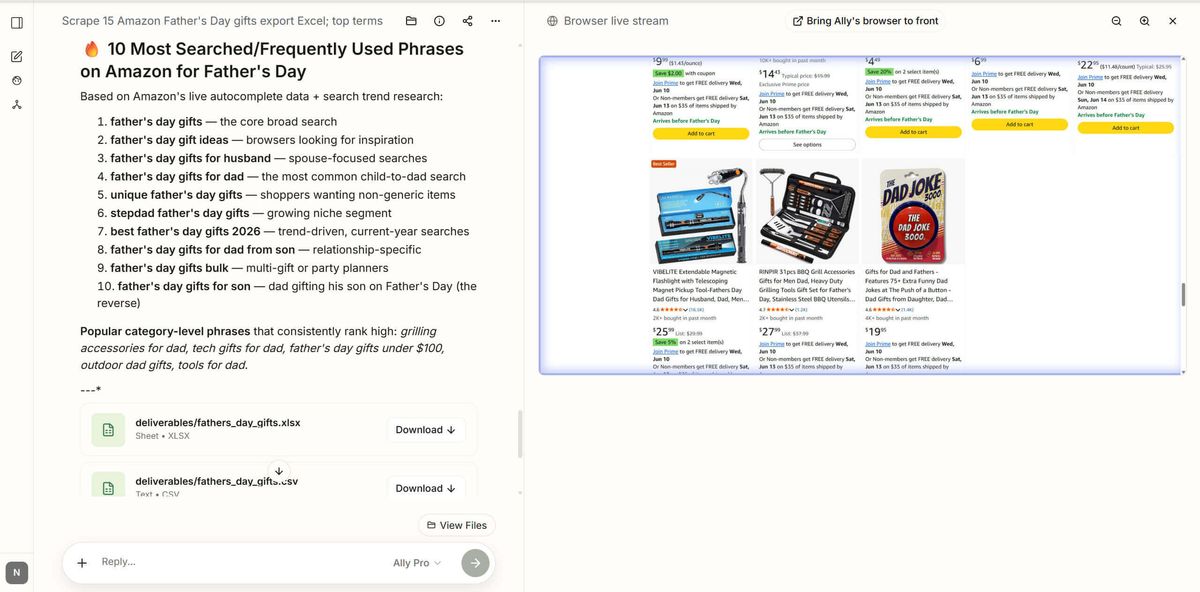Click the chat panel vertical scrollbar
The image size is (1200, 592).
519,433
